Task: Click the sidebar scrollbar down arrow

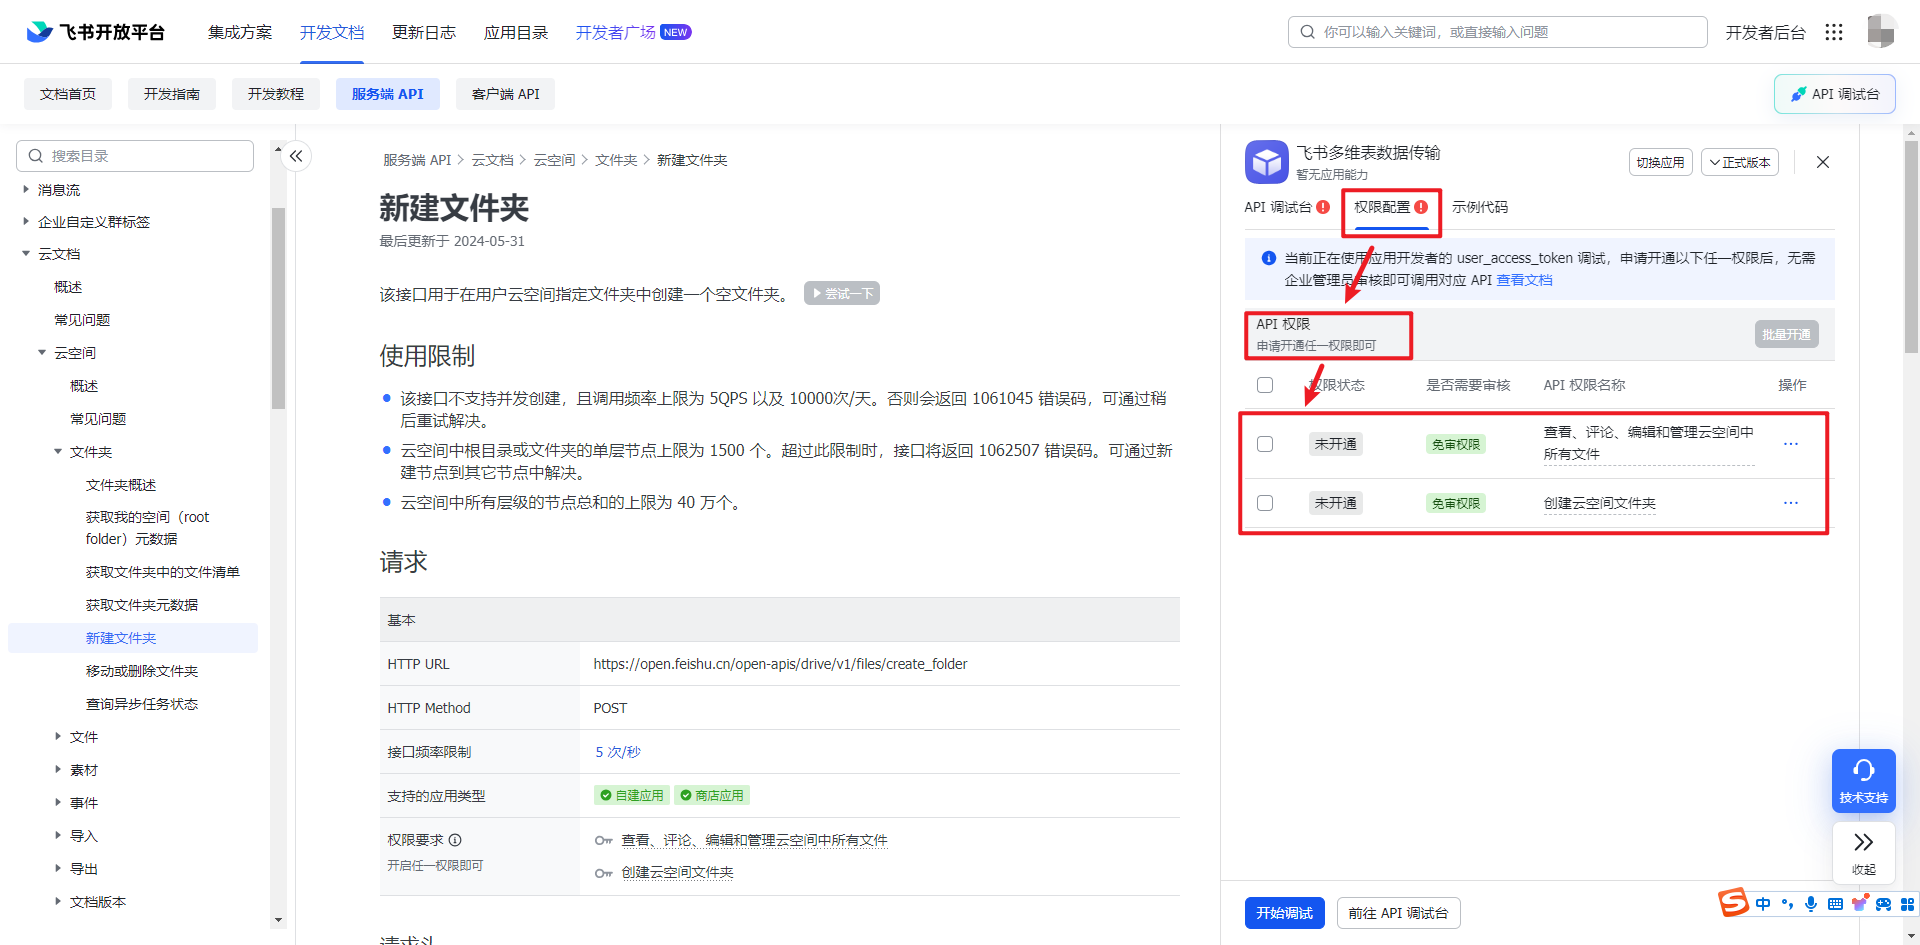Action: click(278, 920)
